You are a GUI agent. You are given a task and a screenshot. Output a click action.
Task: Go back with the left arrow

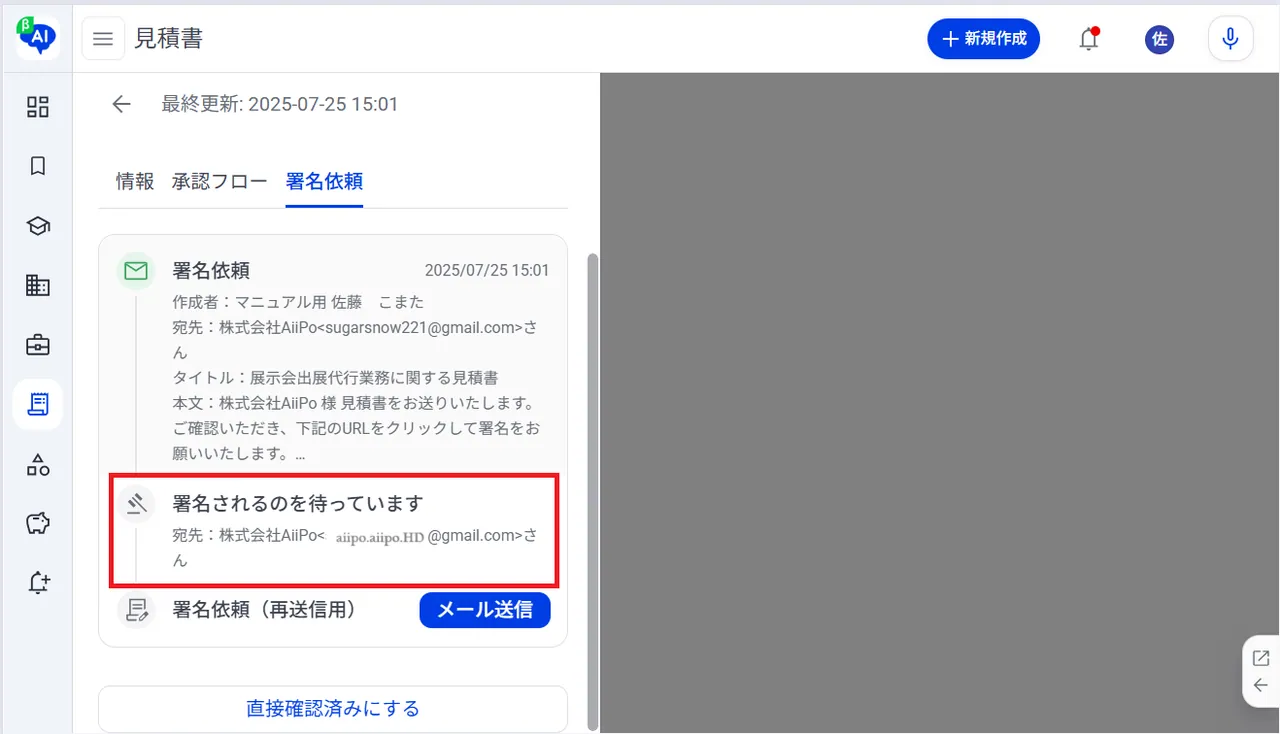(122, 104)
